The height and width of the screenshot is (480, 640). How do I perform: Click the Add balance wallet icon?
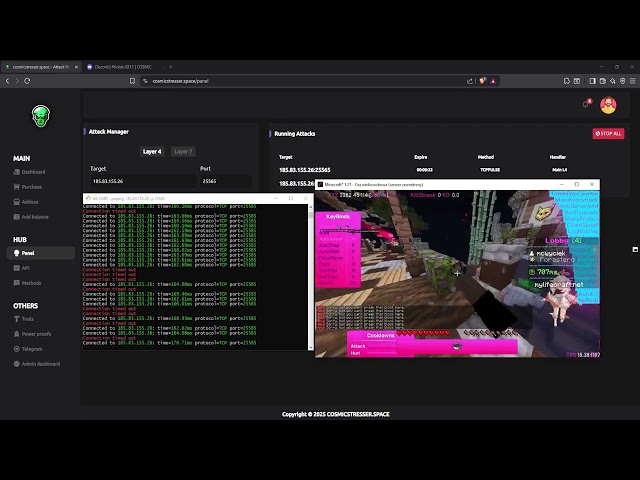(x=16, y=217)
